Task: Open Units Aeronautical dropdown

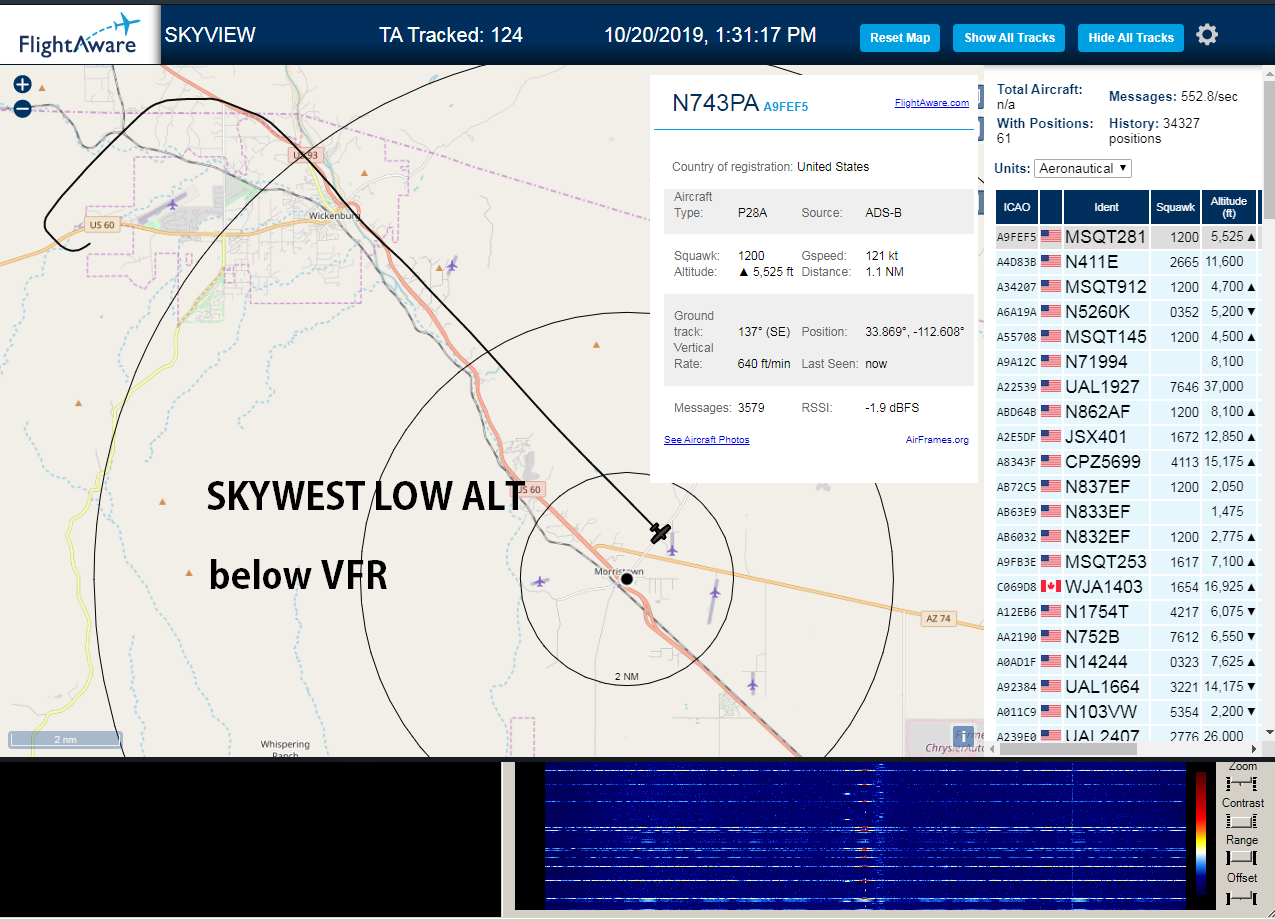Action: tap(1083, 168)
